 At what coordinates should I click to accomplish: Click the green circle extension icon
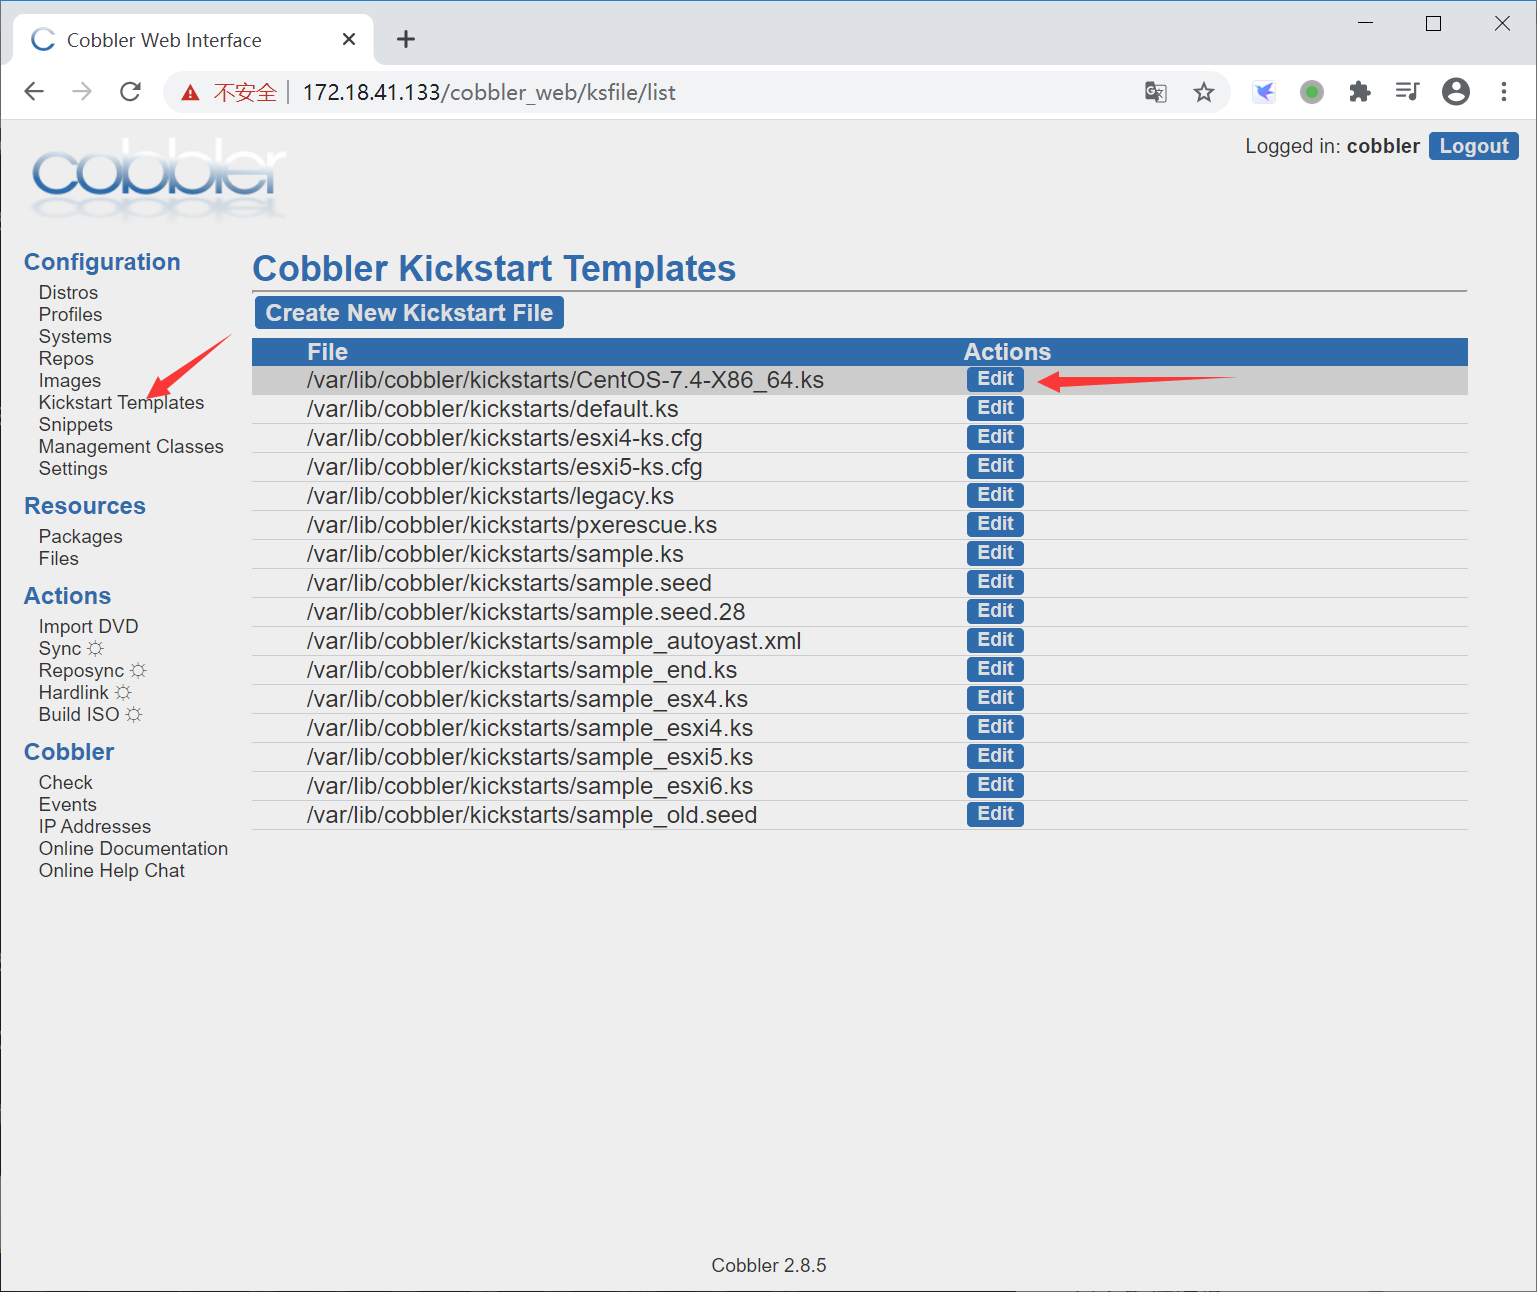(1312, 92)
